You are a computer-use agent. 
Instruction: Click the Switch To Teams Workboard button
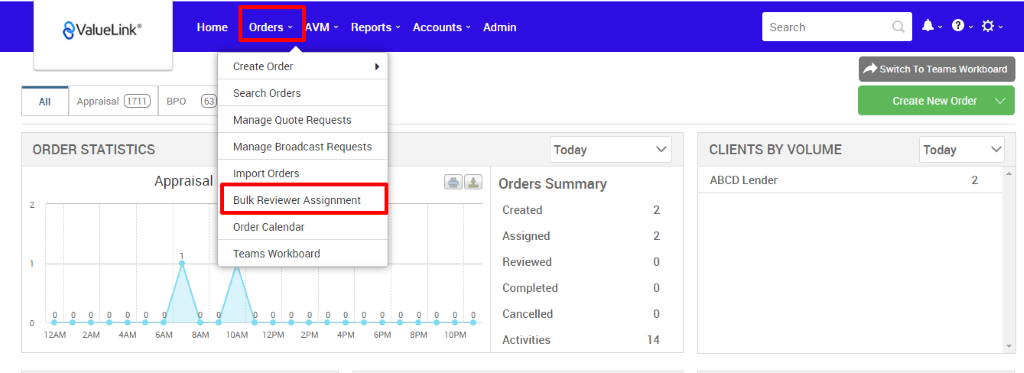point(937,69)
